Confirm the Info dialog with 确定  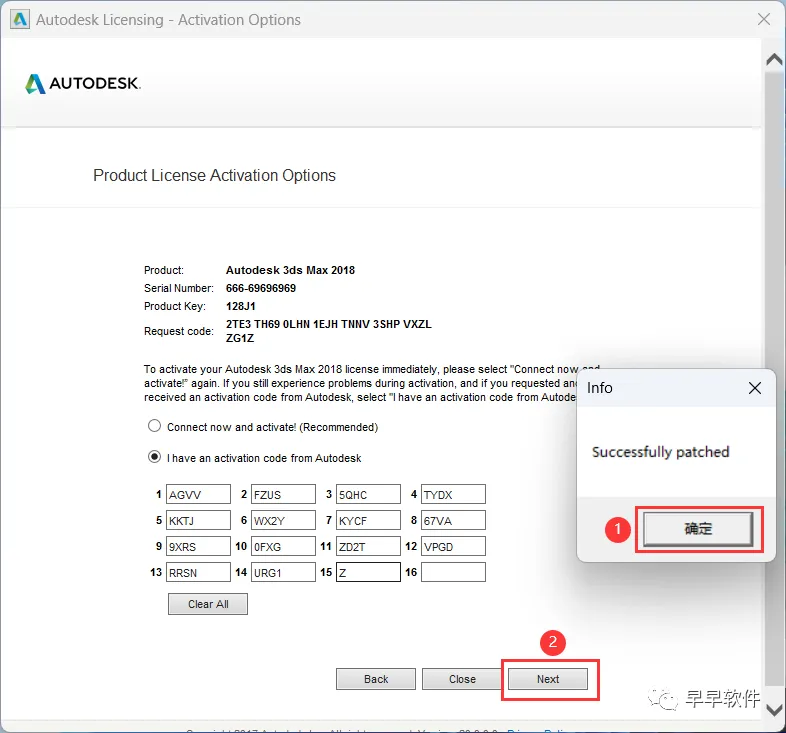click(698, 528)
